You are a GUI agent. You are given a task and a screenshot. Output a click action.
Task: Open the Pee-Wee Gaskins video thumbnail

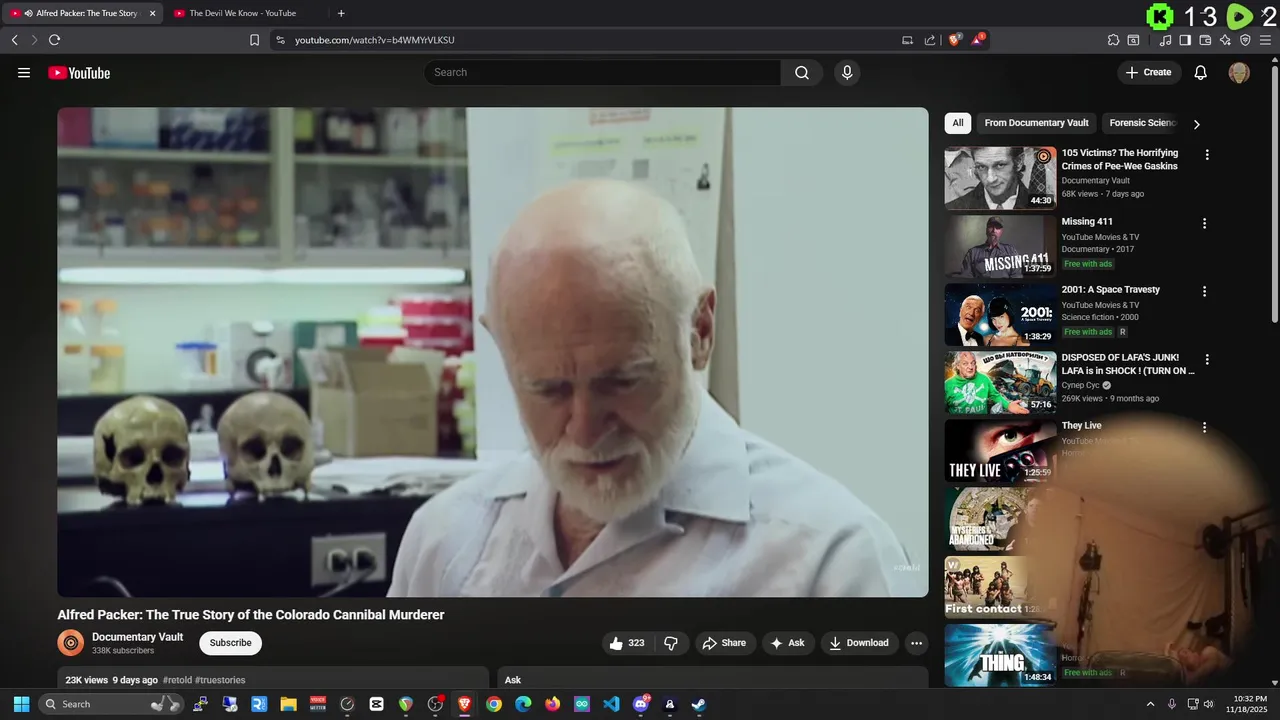click(x=1000, y=178)
